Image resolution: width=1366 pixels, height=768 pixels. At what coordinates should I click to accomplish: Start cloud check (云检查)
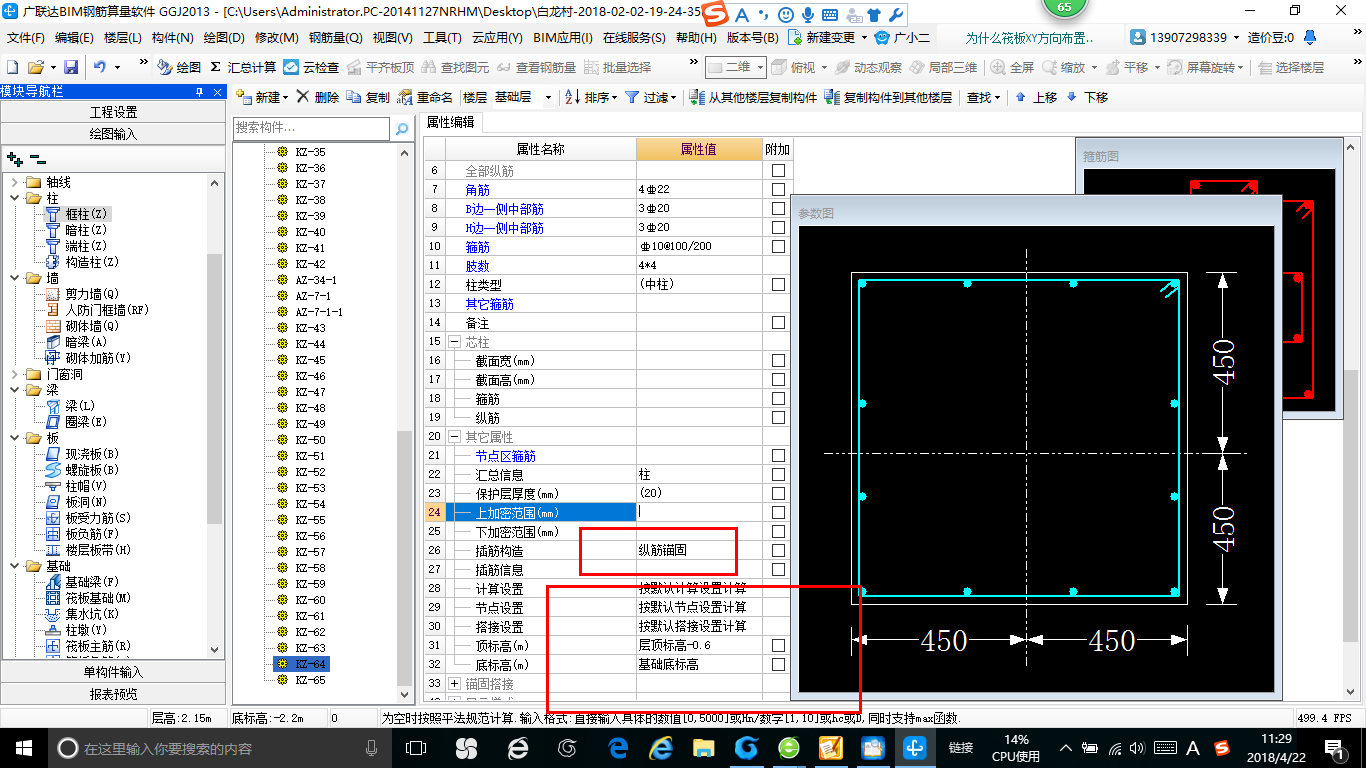point(311,67)
